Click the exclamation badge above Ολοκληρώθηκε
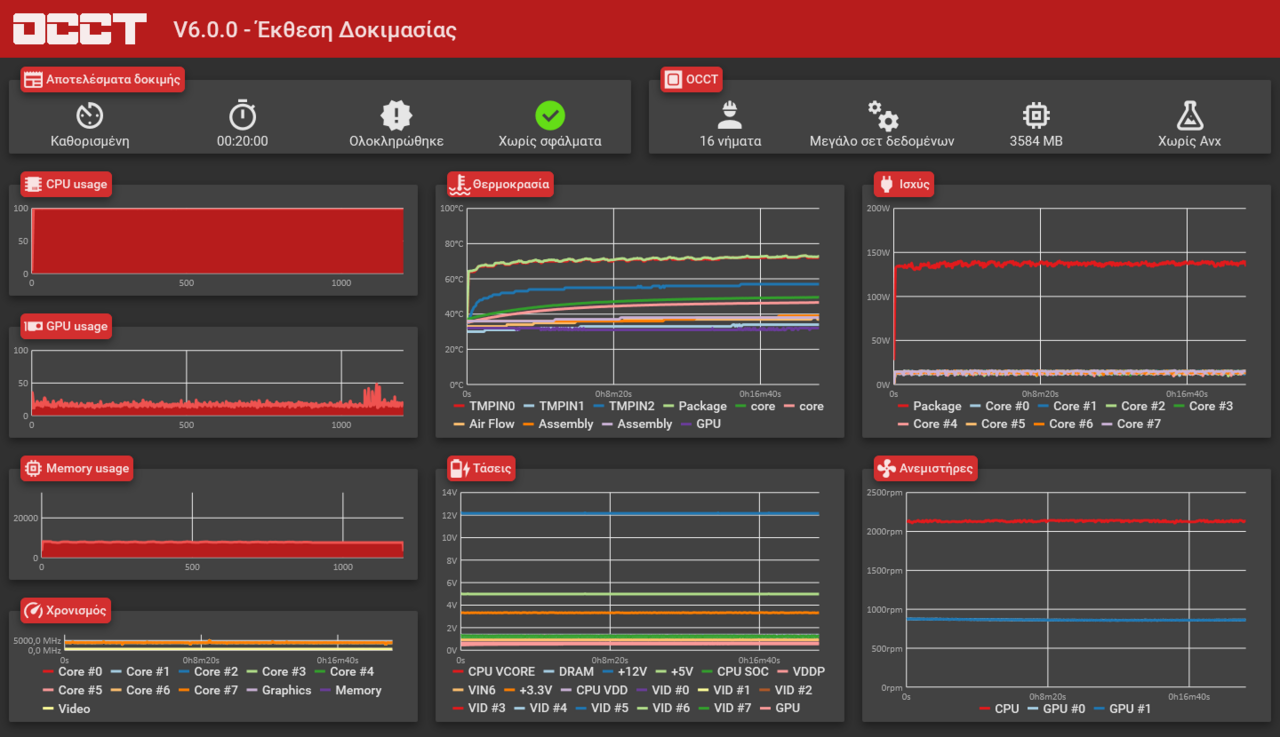 pos(396,115)
